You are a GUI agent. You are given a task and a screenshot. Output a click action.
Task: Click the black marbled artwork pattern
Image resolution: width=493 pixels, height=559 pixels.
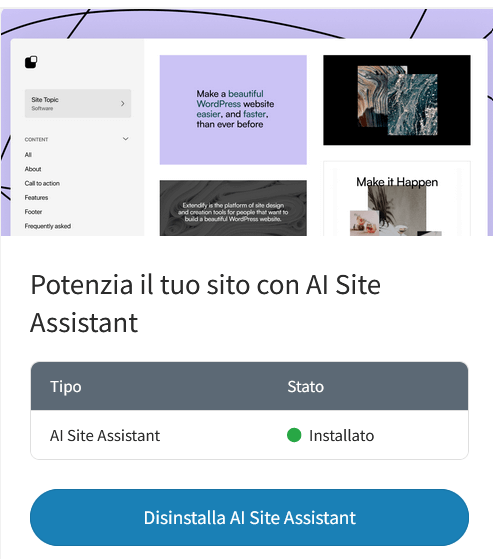[397, 100]
